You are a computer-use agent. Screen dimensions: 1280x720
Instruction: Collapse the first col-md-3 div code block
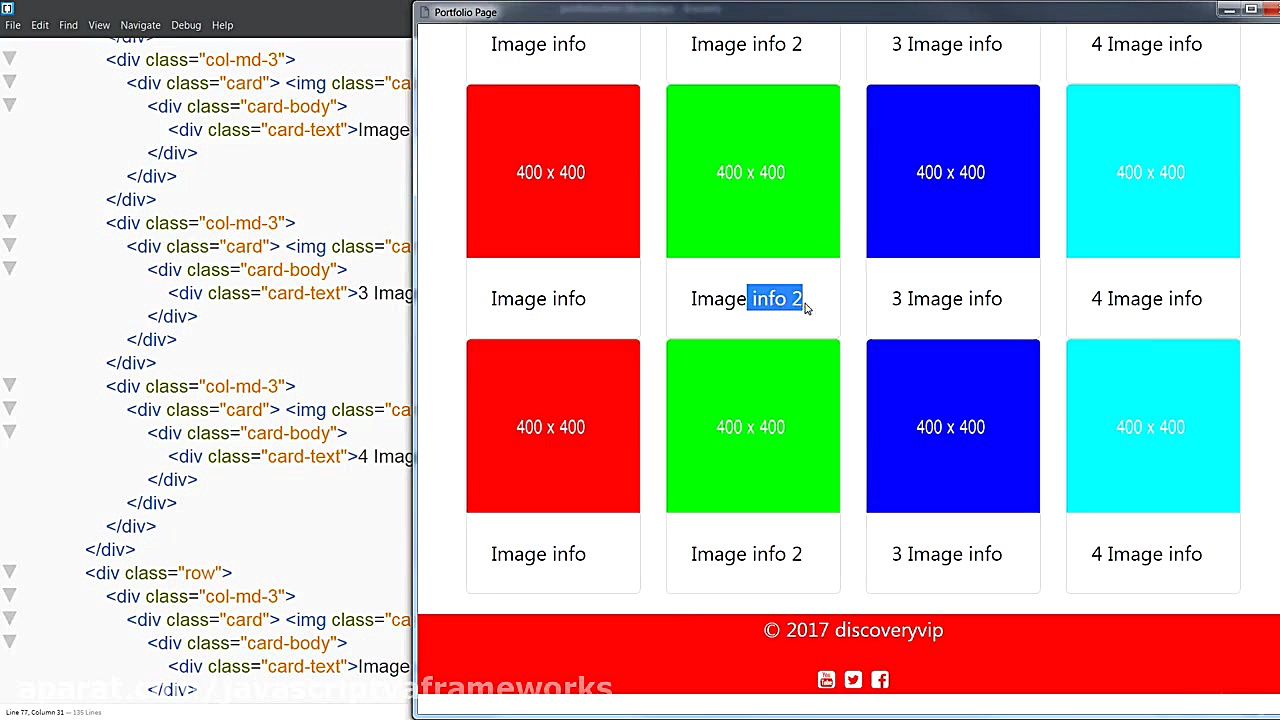pyautogui.click(x=9, y=58)
